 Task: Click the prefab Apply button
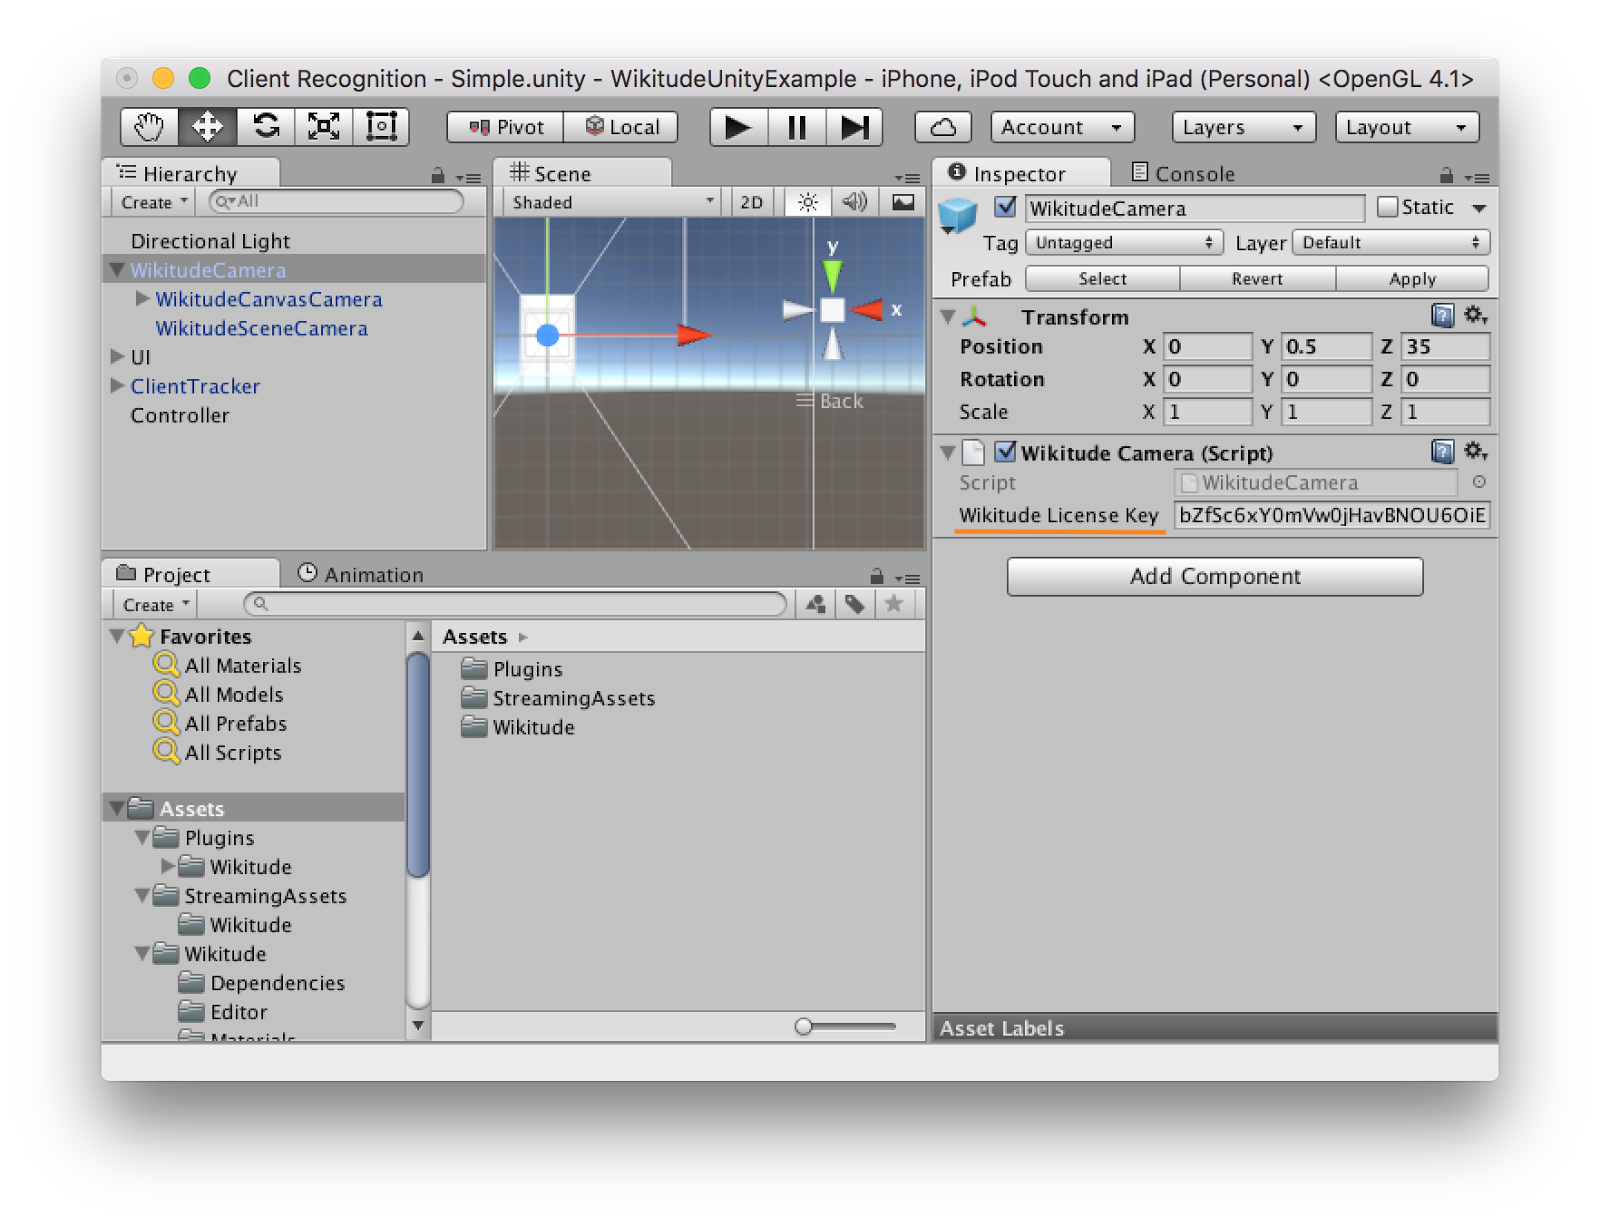[1412, 279]
